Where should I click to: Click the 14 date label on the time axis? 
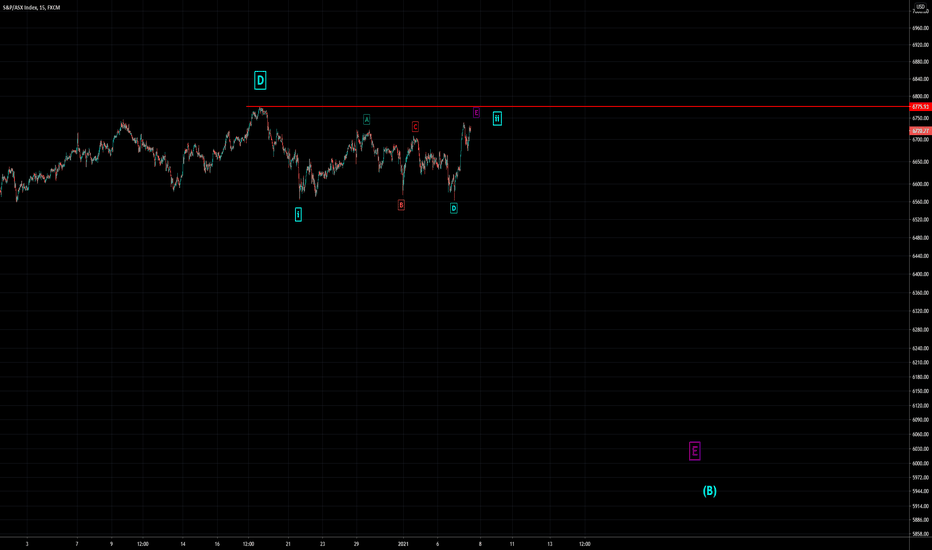point(182,543)
